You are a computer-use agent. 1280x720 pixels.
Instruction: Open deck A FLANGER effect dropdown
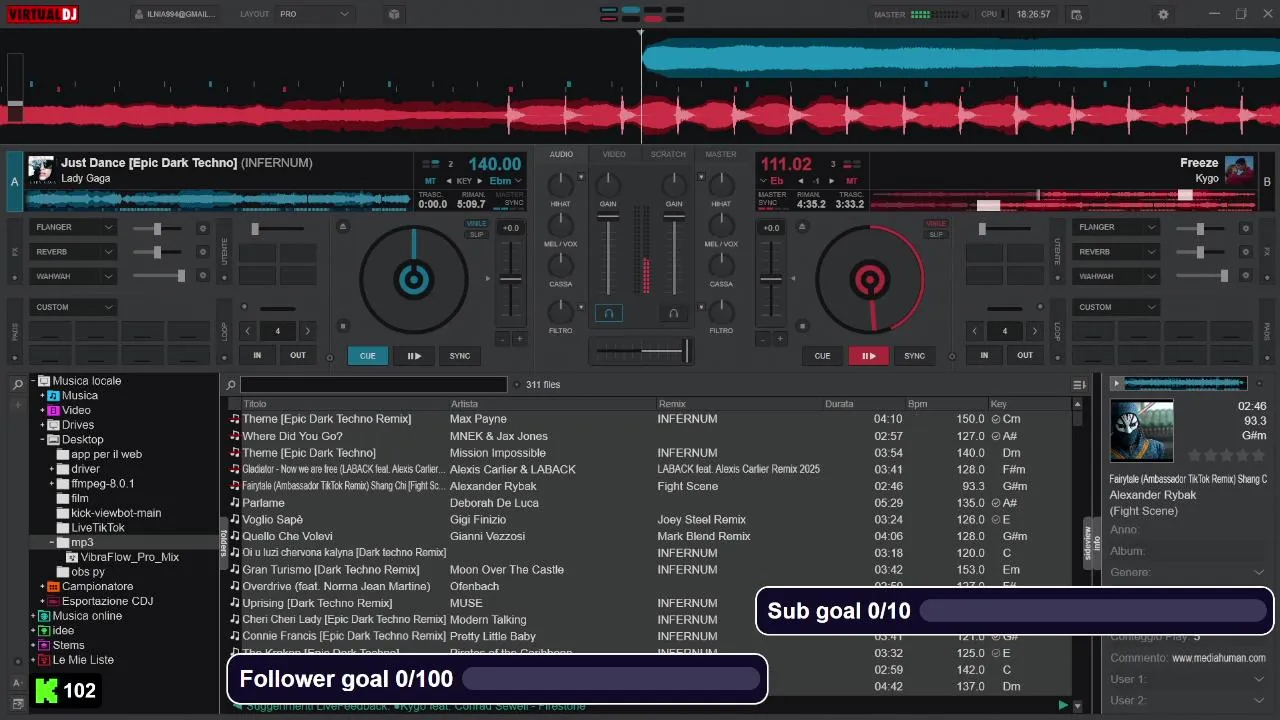(x=74, y=227)
